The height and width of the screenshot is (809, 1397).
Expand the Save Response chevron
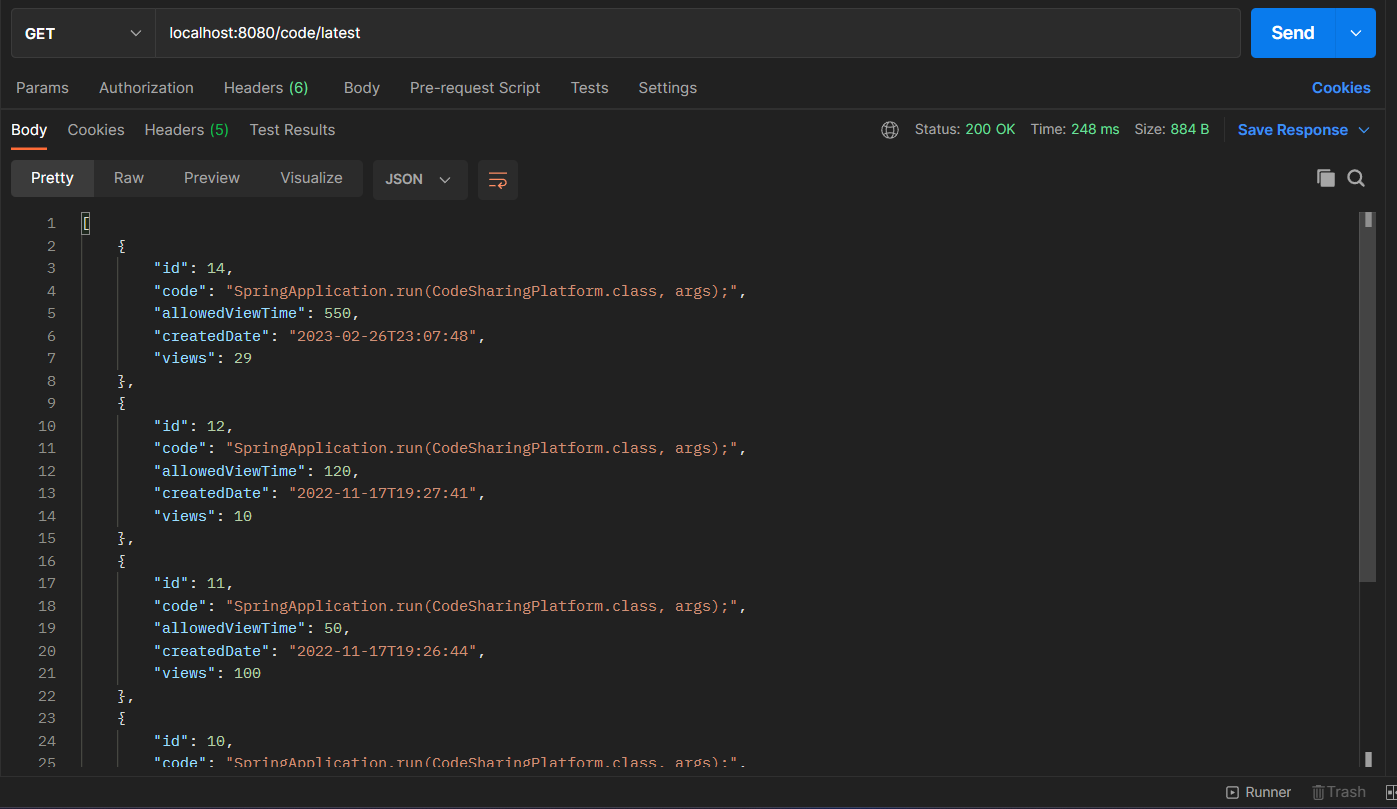[x=1364, y=130]
